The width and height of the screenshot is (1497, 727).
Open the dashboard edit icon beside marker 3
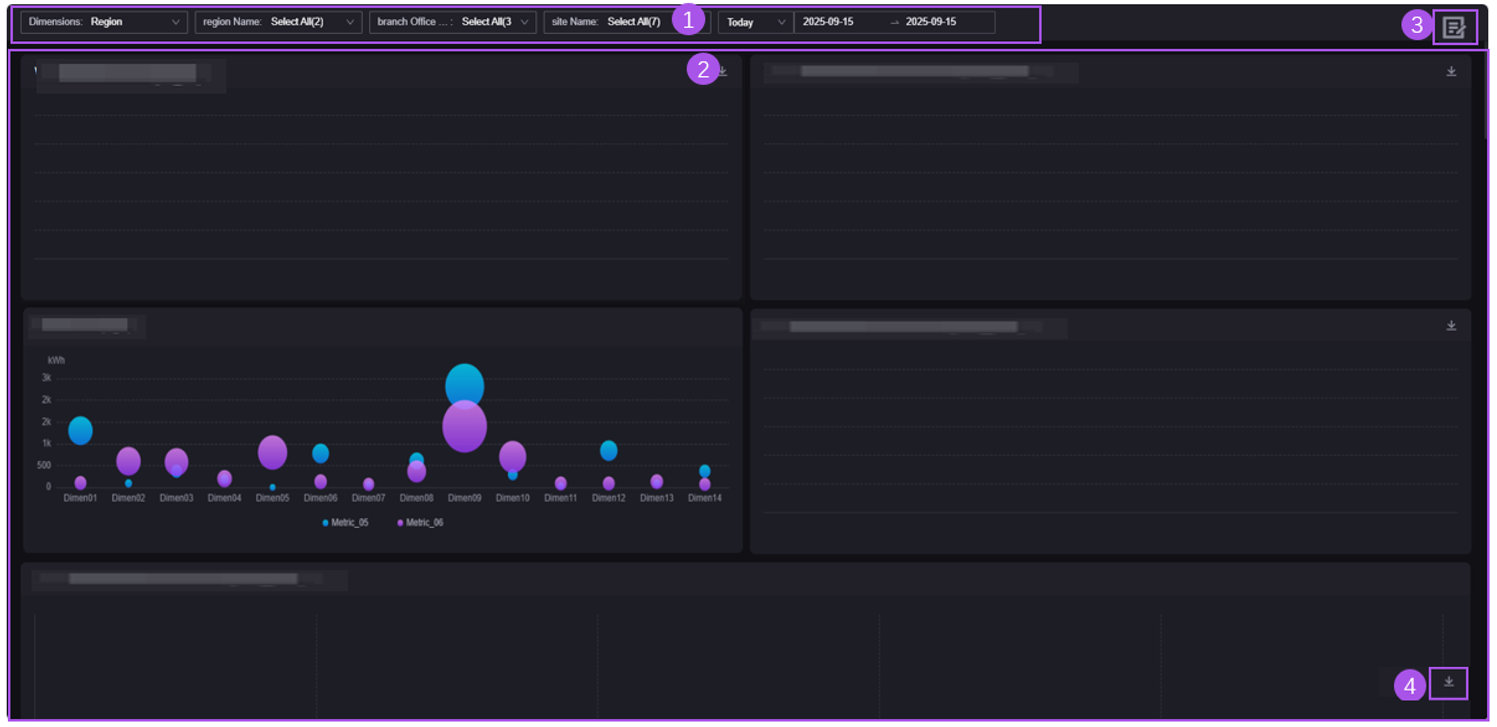click(x=1454, y=28)
